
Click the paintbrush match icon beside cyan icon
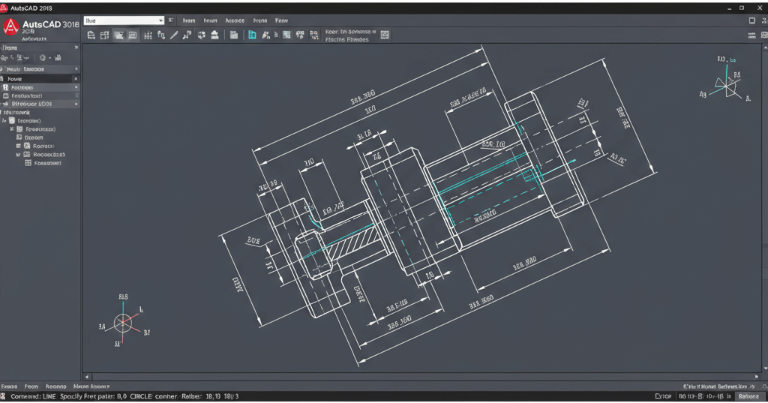tap(265, 35)
